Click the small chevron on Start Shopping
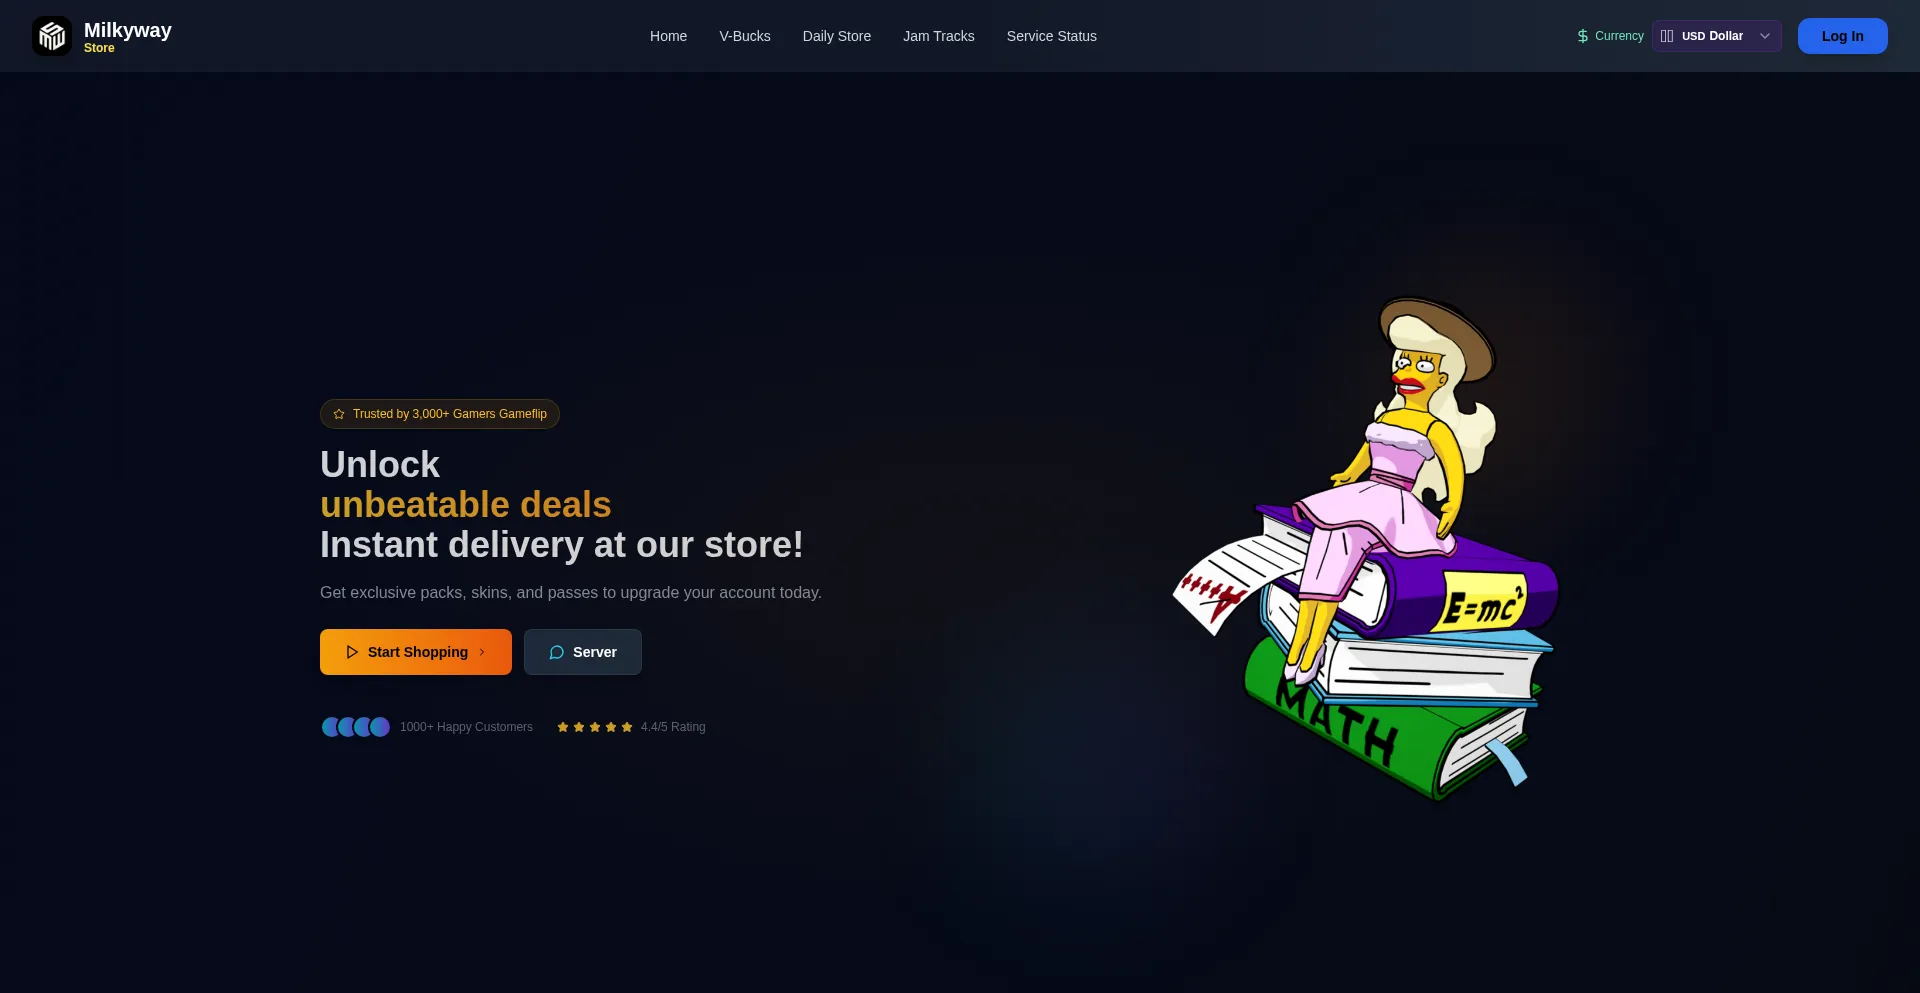Screen dimensions: 1920x993 click(x=482, y=652)
